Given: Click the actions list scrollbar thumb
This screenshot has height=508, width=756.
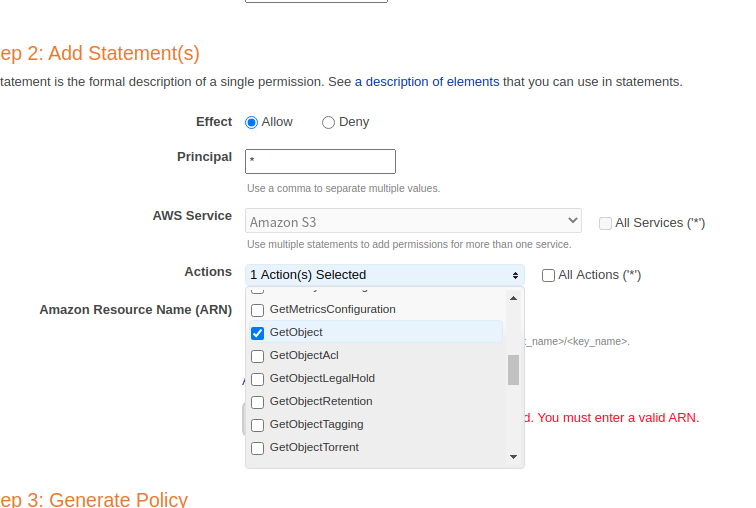Looking at the screenshot, I should (514, 369).
